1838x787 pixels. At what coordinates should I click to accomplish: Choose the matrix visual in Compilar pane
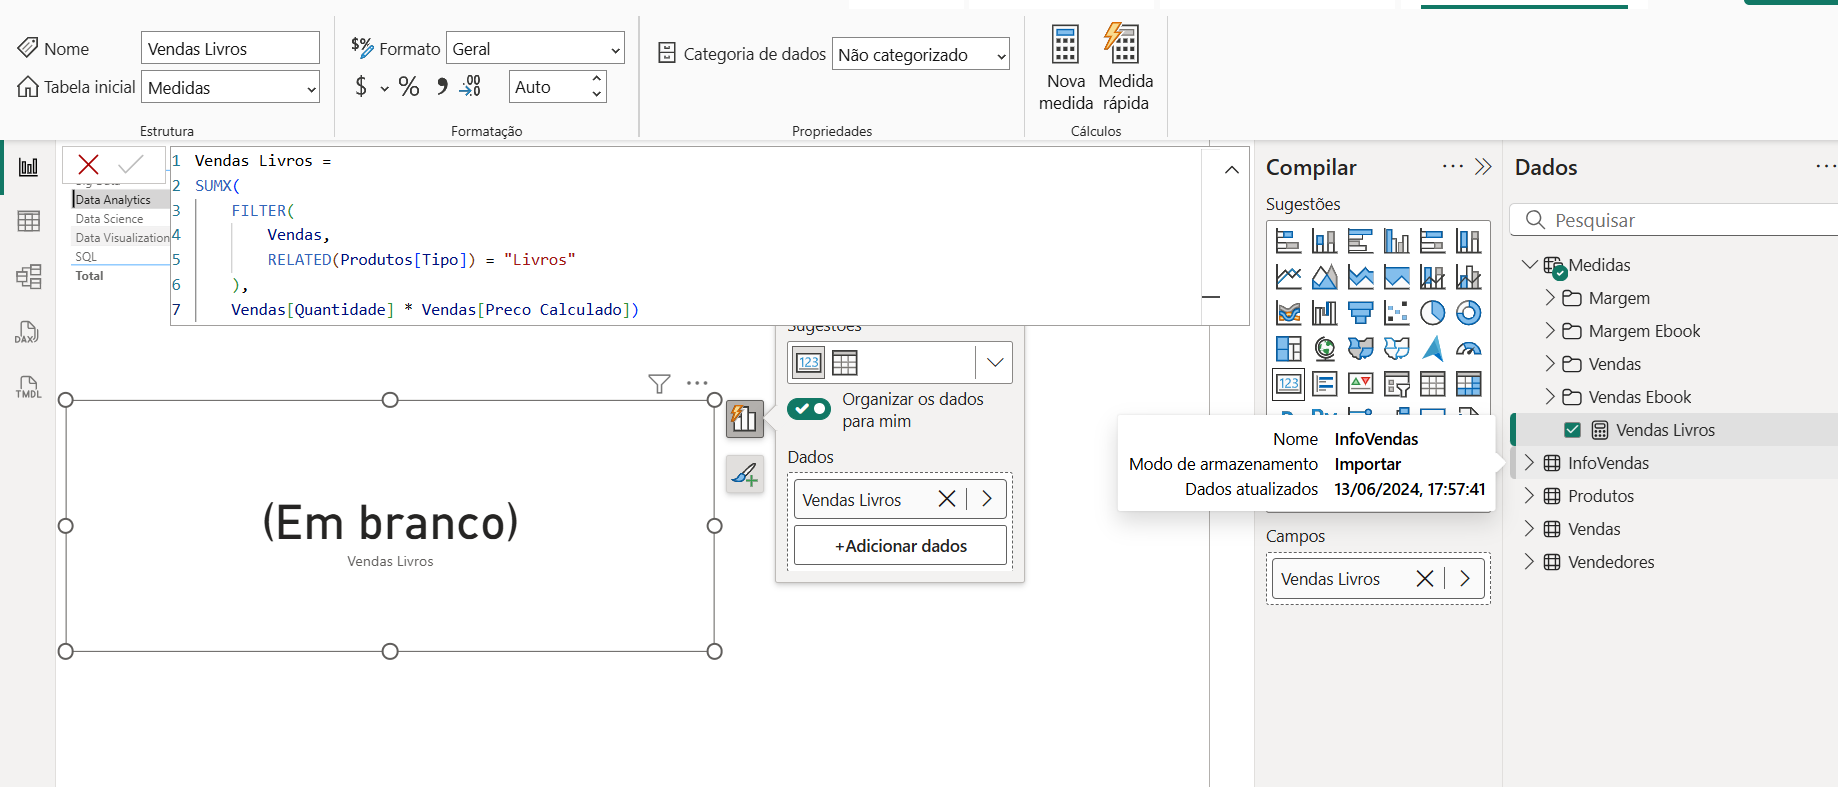(x=1468, y=384)
